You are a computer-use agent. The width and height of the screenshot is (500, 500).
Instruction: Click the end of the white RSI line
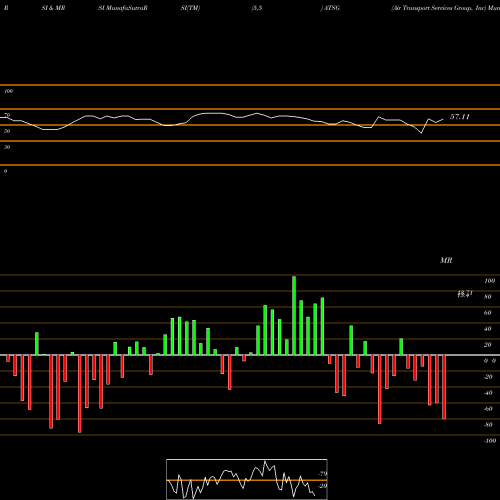pyautogui.click(x=443, y=119)
